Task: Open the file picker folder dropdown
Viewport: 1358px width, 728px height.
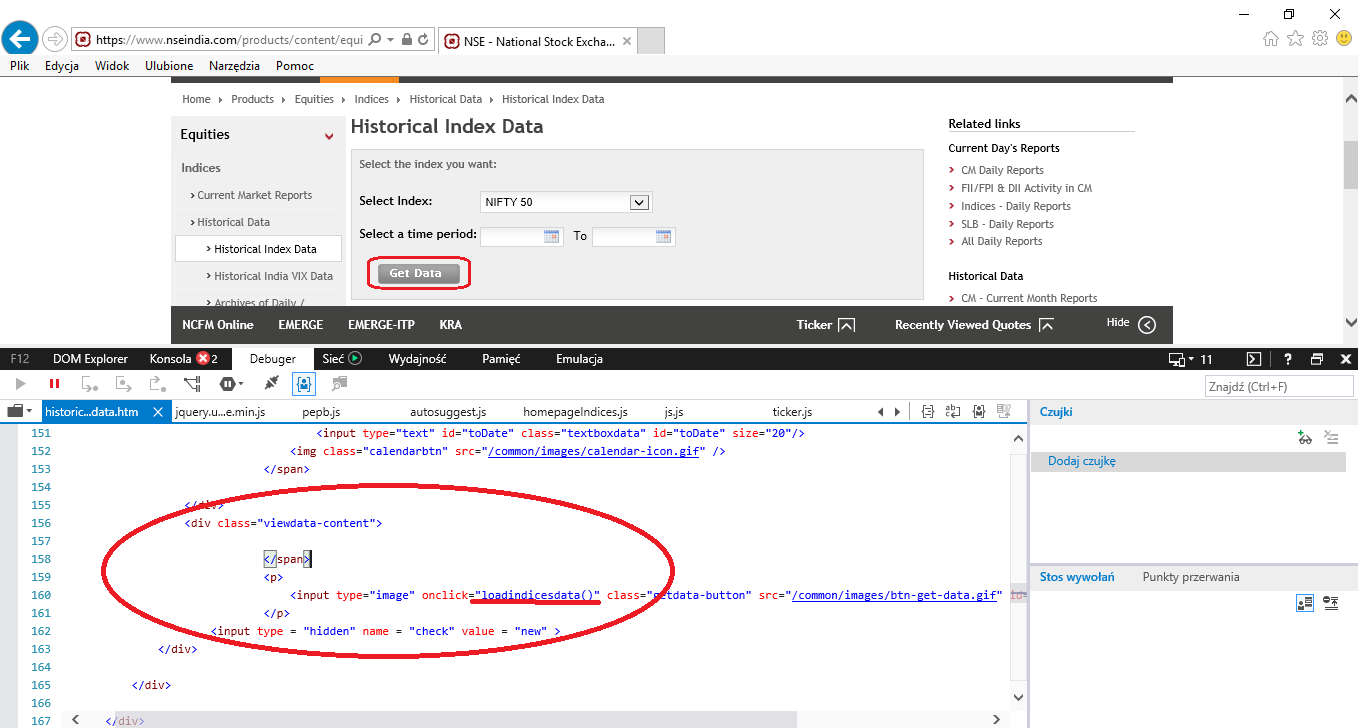Action: coord(20,411)
